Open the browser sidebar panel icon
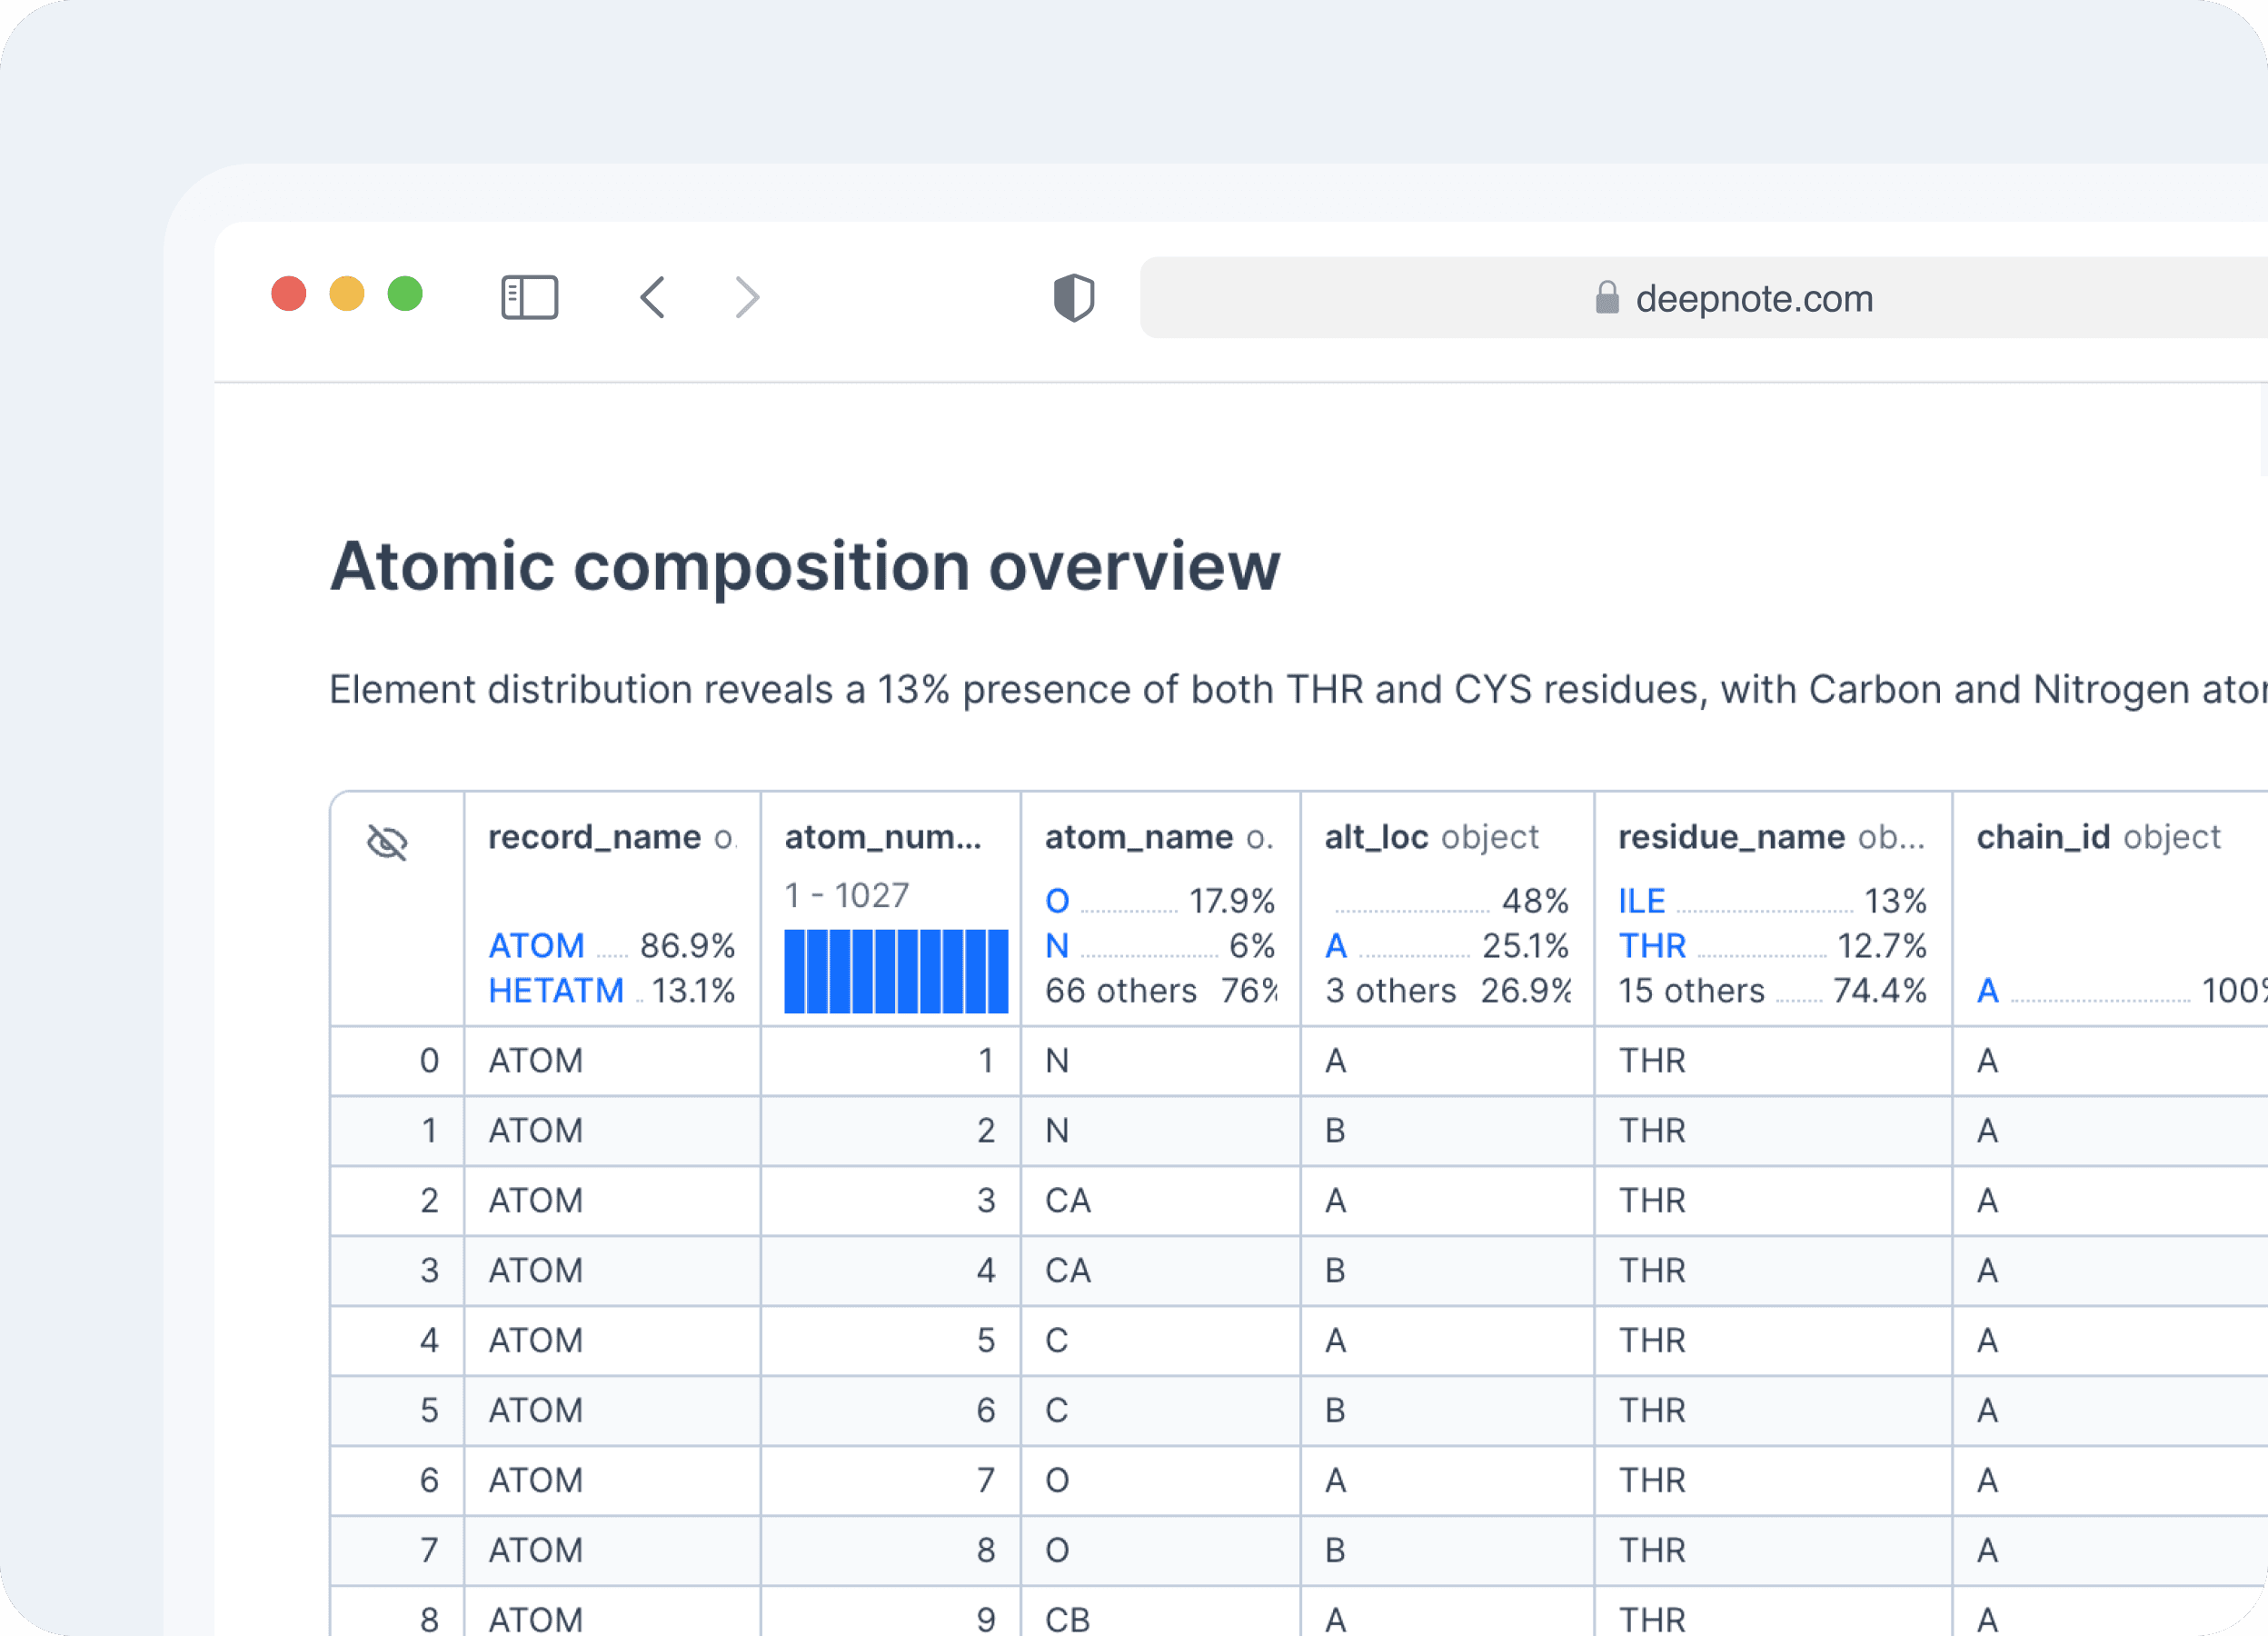This screenshot has width=2268, height=1636. pyautogui.click(x=529, y=297)
